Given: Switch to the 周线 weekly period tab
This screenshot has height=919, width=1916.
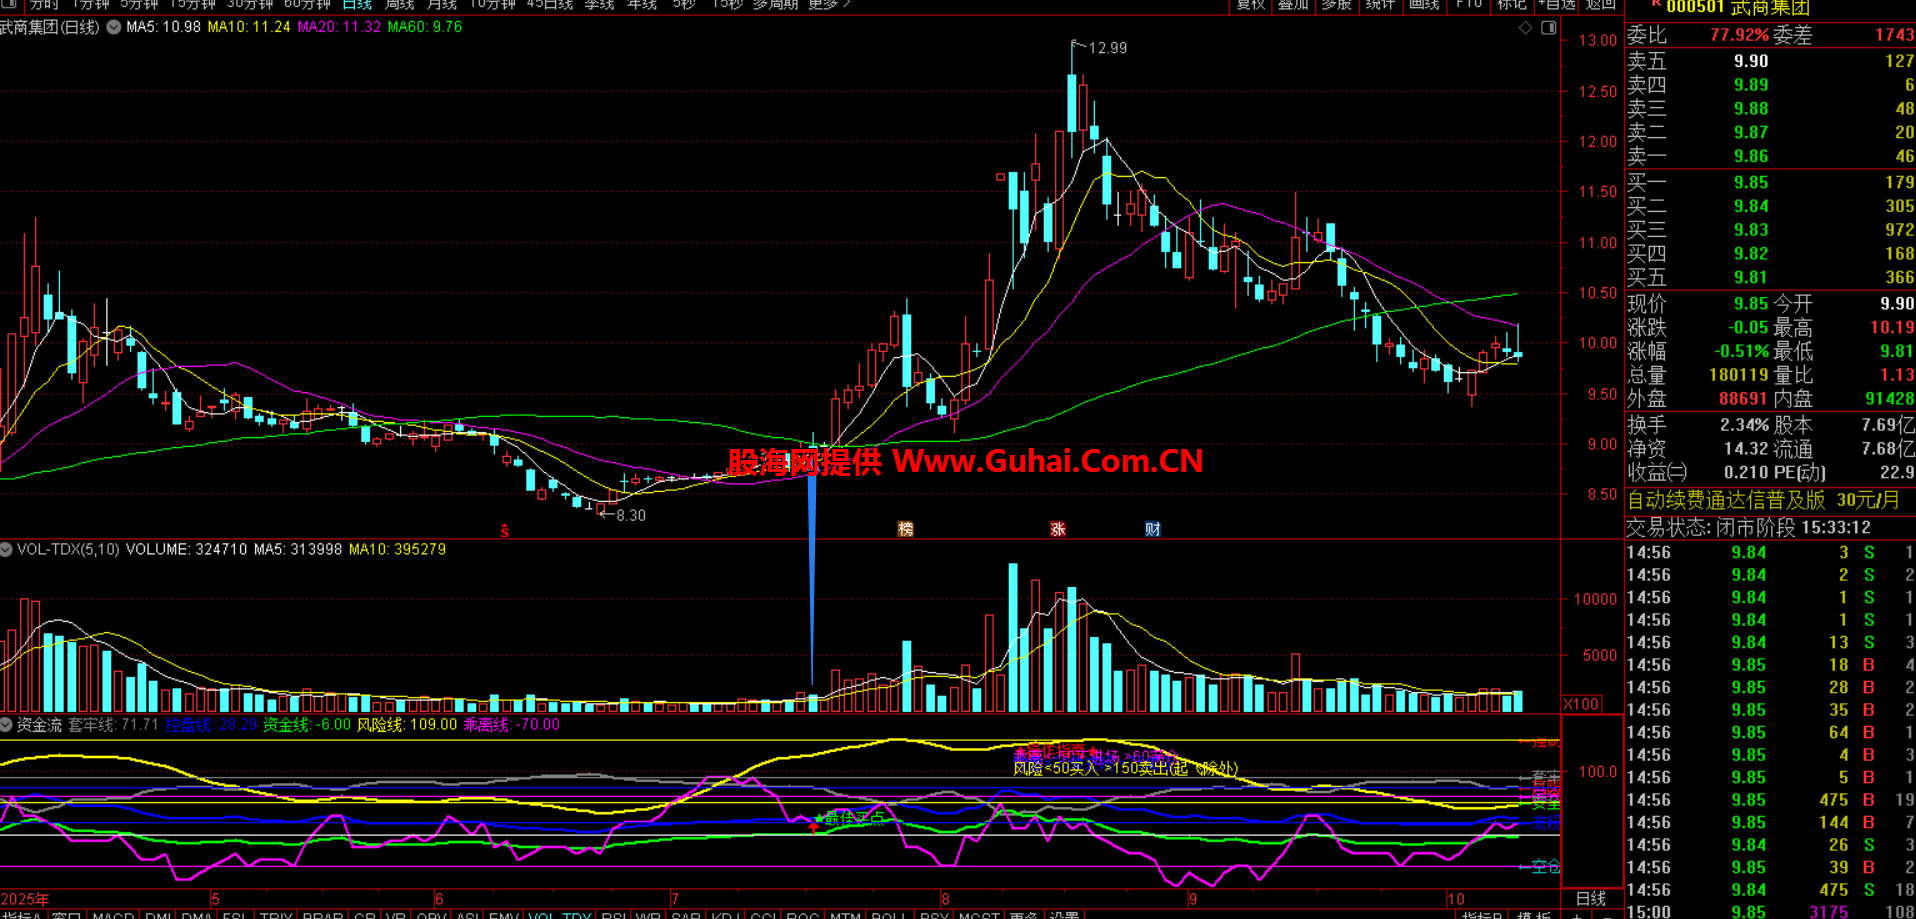Looking at the screenshot, I should pyautogui.click(x=399, y=4).
